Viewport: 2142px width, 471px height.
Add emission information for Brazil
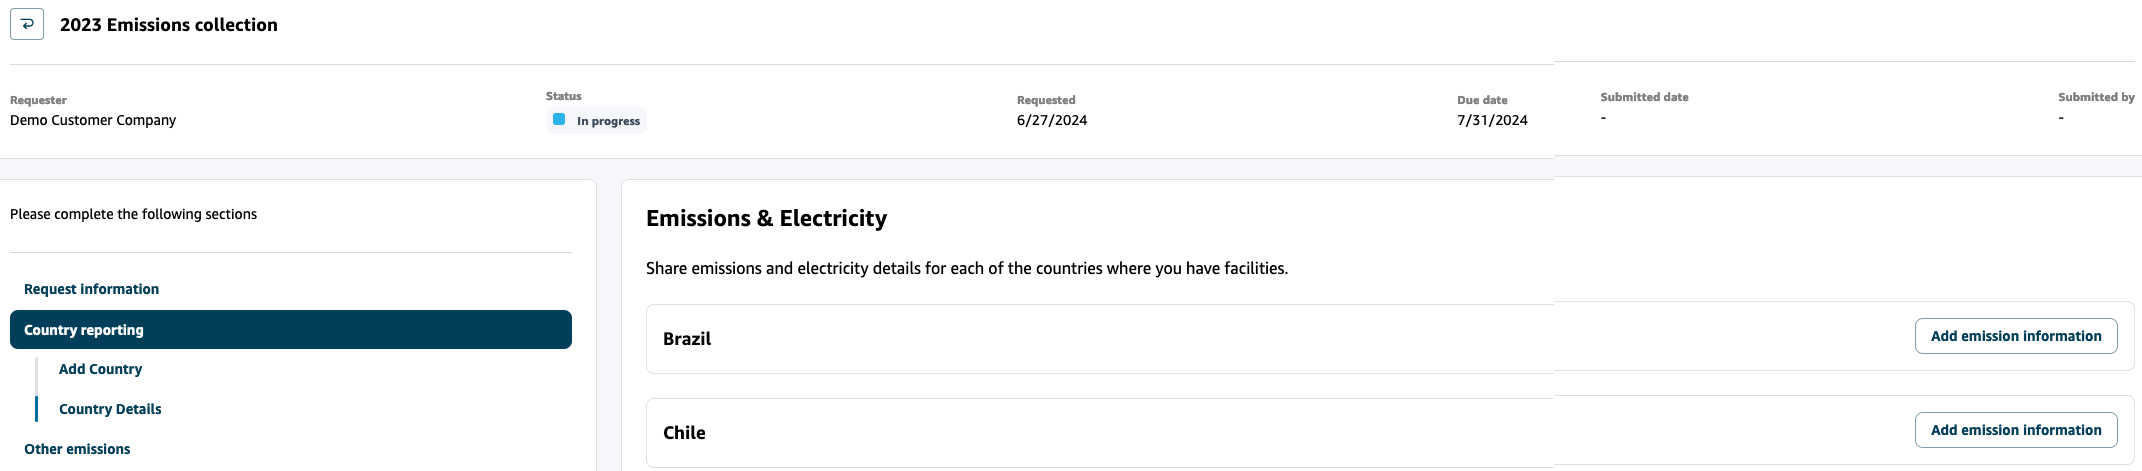point(2015,336)
